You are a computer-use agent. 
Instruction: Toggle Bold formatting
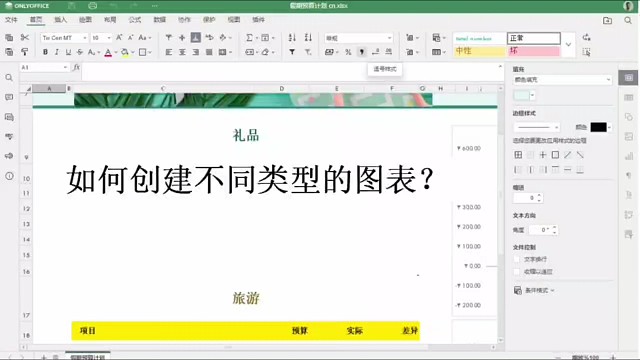pos(45,52)
